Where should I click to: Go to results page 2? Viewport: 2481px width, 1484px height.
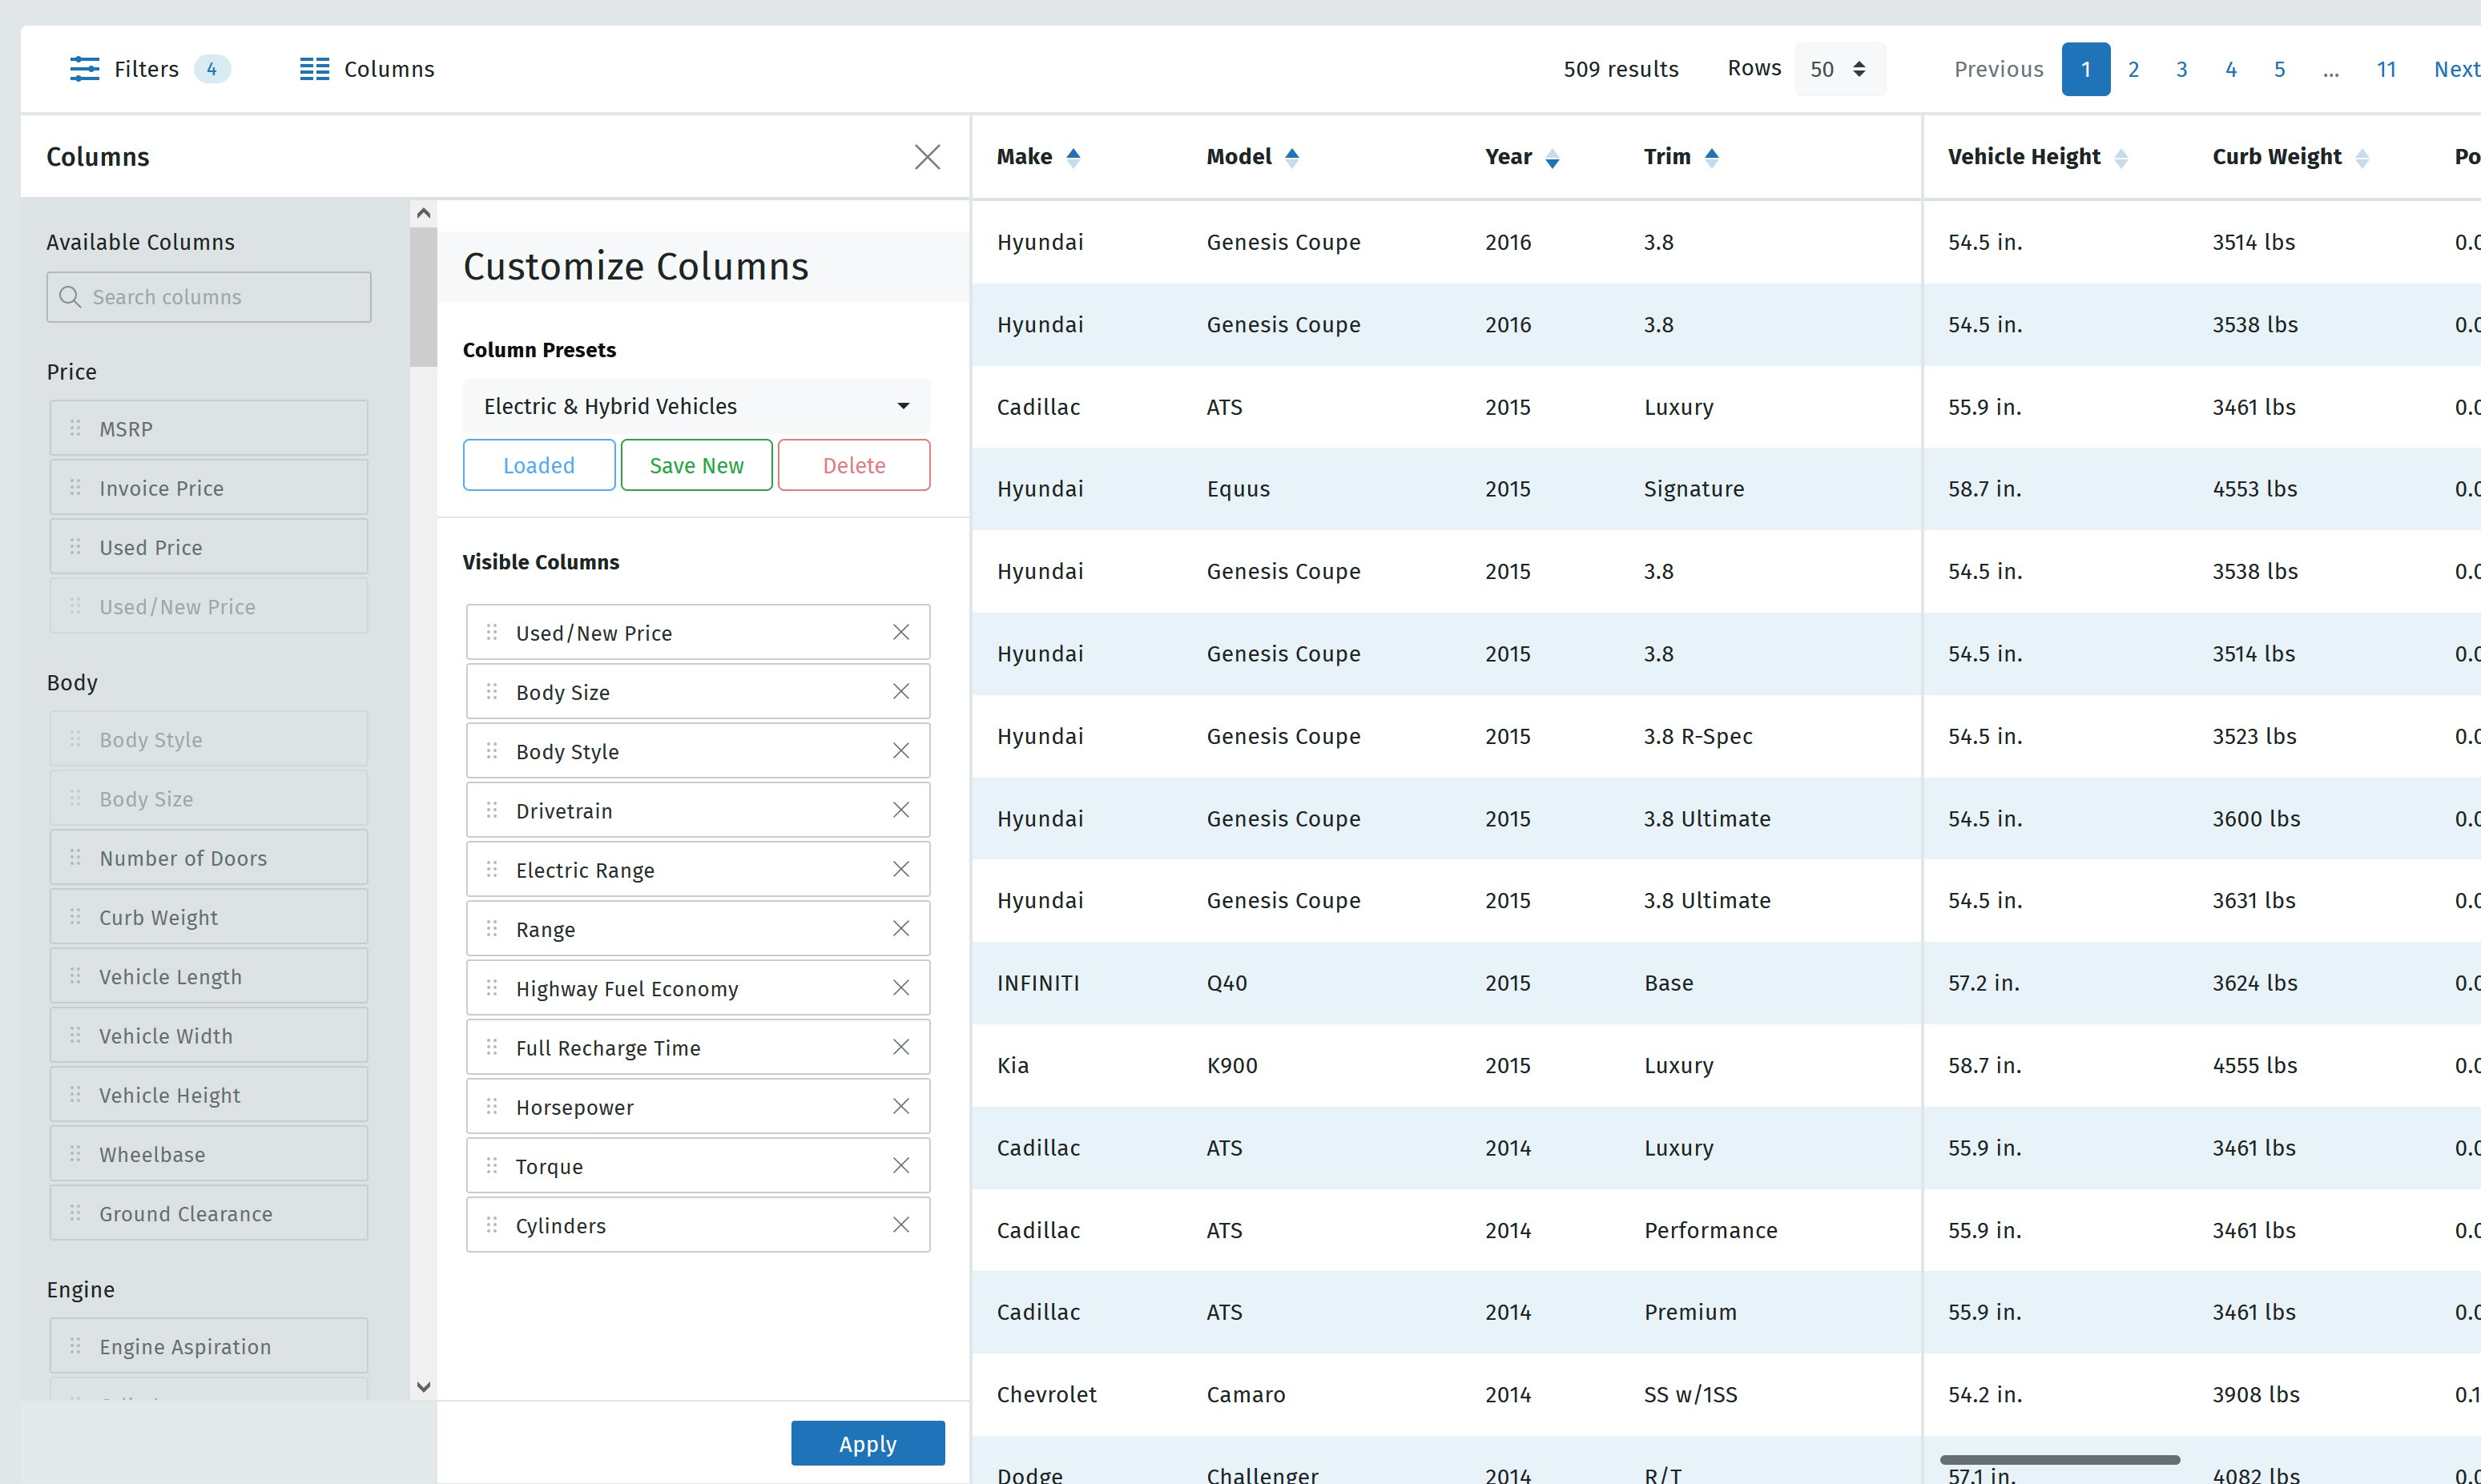point(2133,69)
